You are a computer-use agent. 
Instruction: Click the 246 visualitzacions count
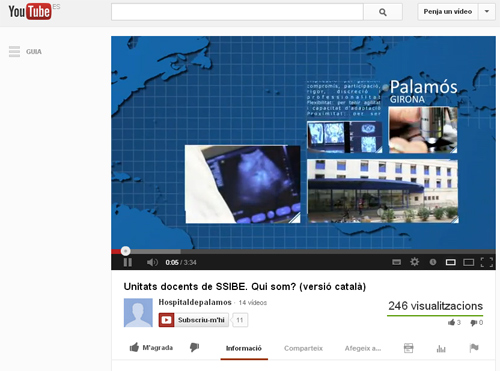point(435,306)
